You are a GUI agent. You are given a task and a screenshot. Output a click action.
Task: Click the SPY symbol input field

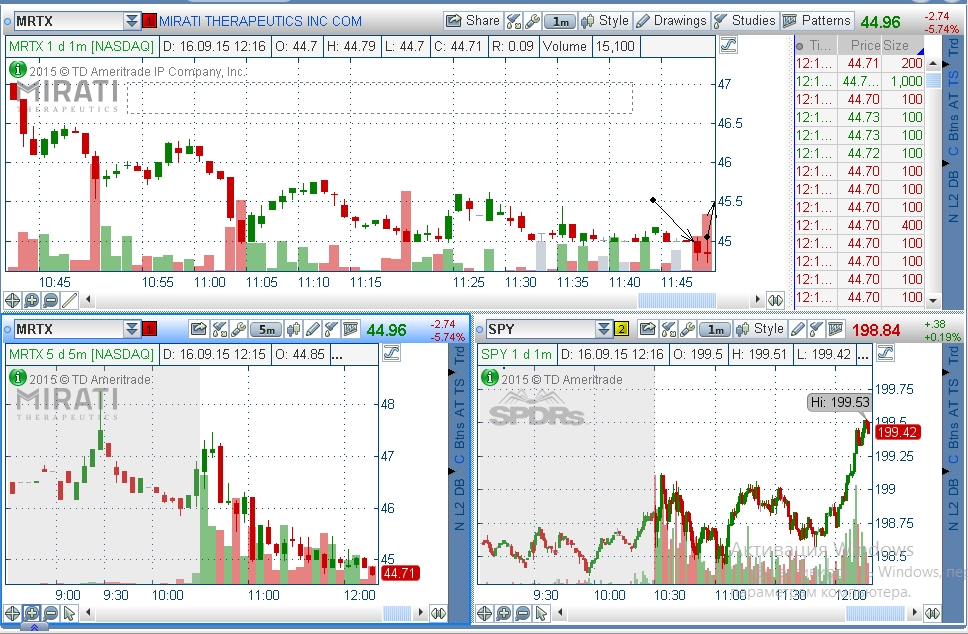tap(541, 329)
